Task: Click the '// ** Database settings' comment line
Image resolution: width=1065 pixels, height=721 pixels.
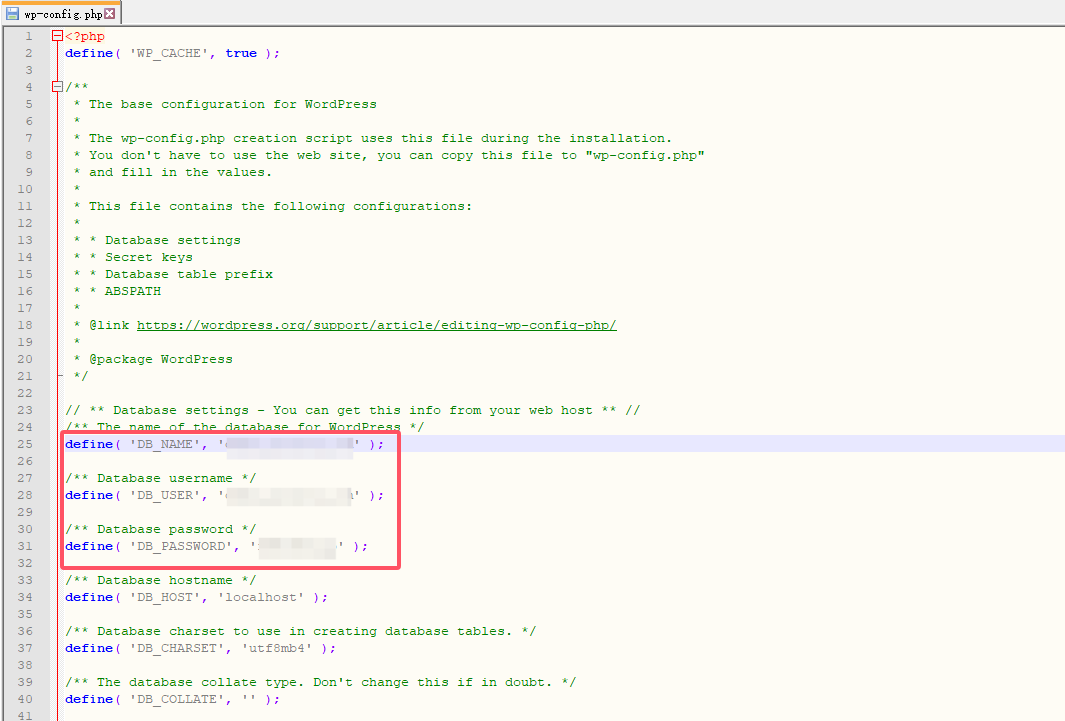Action: (353, 410)
